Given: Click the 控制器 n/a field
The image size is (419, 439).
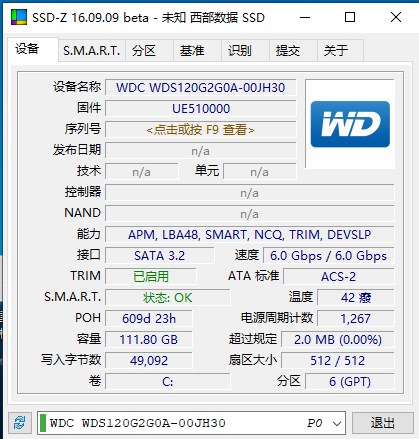Looking at the screenshot, I should (x=250, y=193).
